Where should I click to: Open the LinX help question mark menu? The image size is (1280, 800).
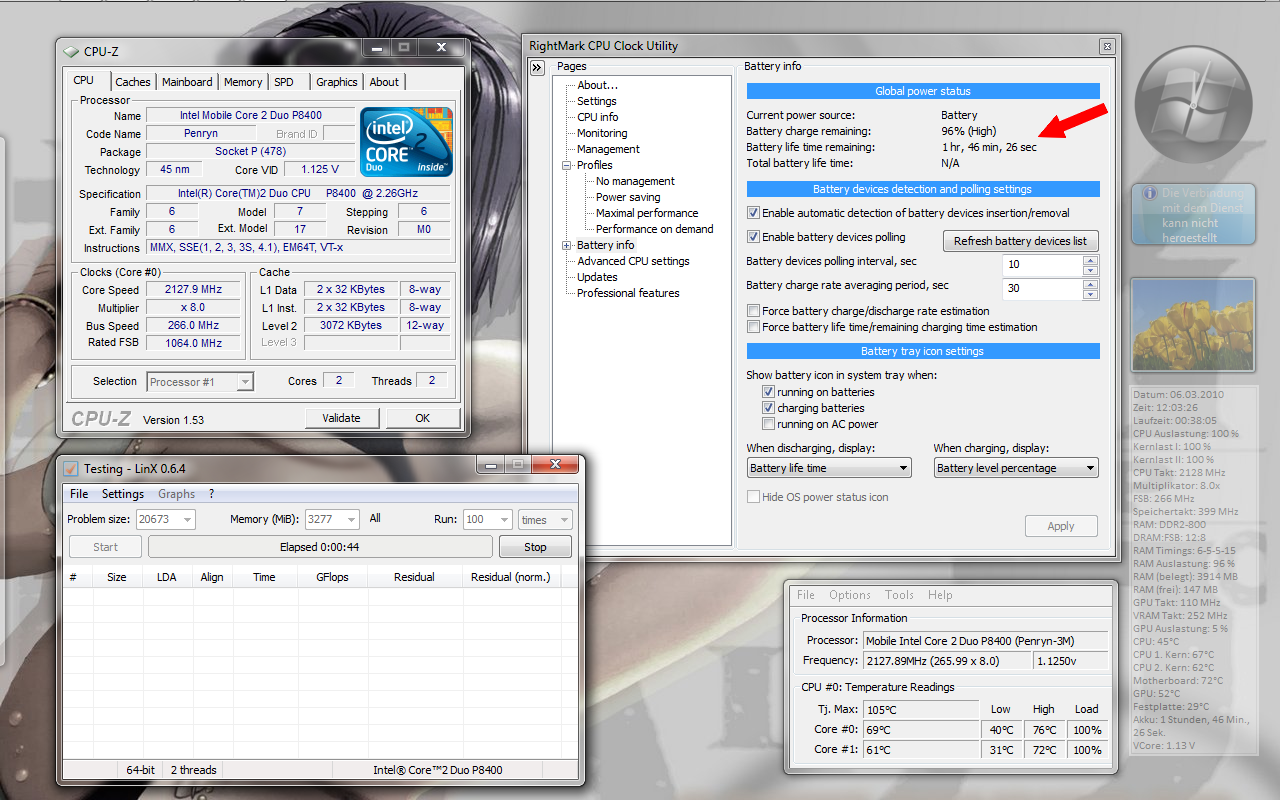(x=211, y=494)
